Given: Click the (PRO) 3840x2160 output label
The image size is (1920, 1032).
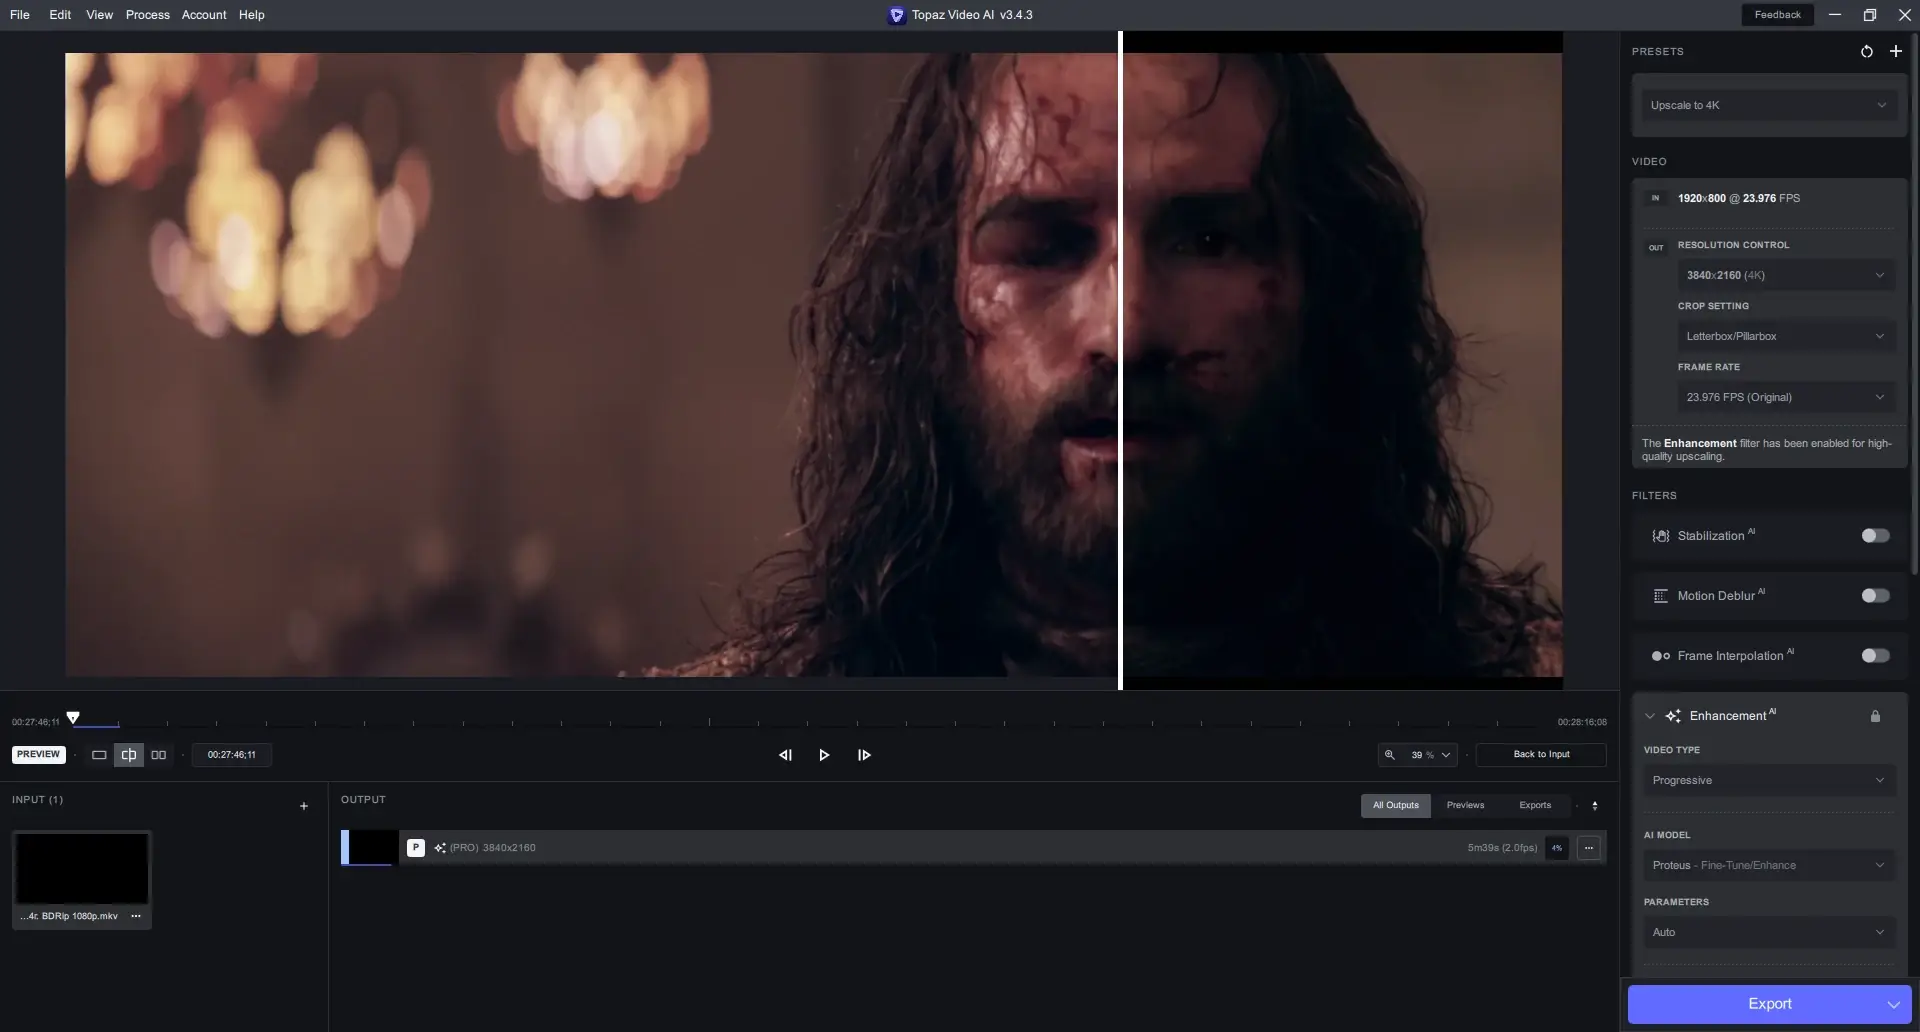Looking at the screenshot, I should (x=493, y=848).
